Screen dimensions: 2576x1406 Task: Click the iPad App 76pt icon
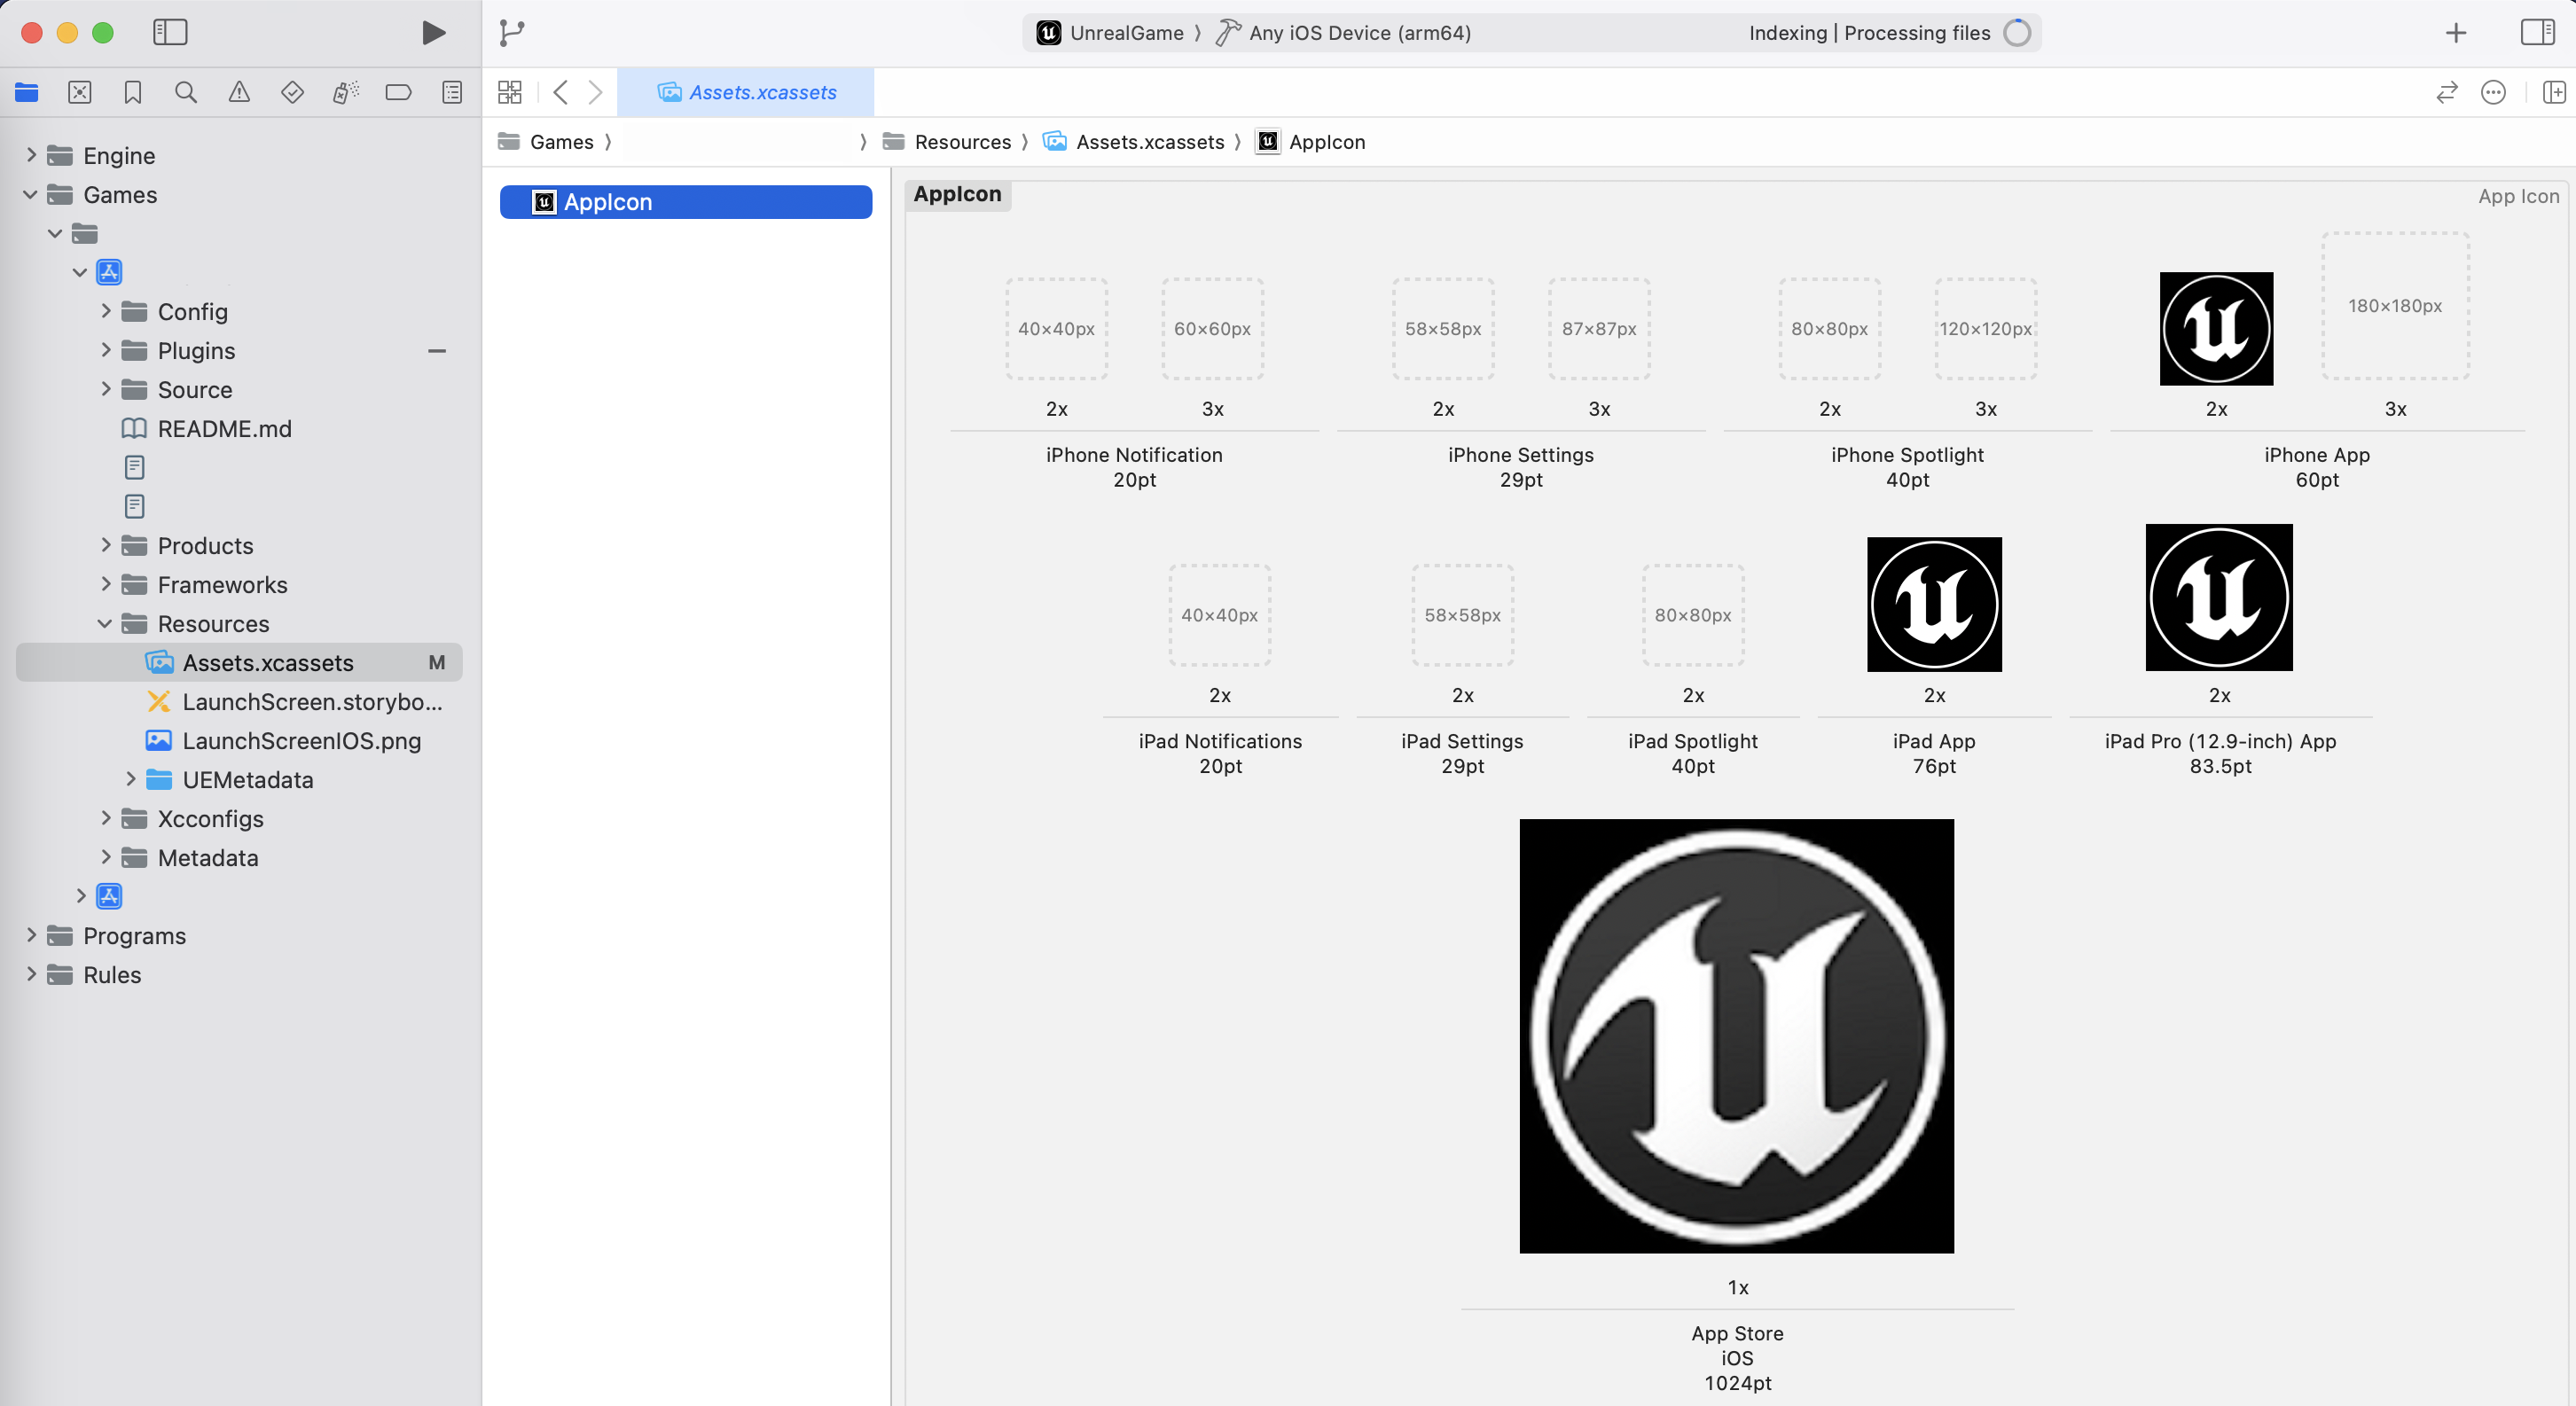pos(1934,605)
